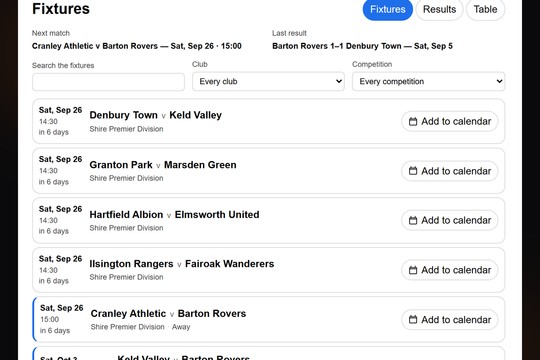Click Barton Rovers in the 15:00 fixture card
The width and height of the screenshot is (540, 360).
pyautogui.click(x=212, y=313)
